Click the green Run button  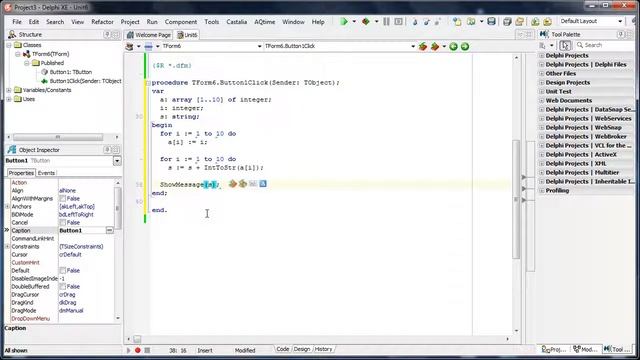[x=344, y=22]
